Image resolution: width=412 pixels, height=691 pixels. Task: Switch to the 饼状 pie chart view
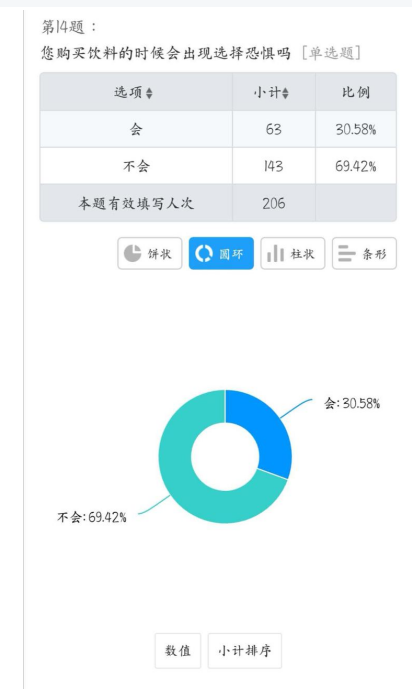pyautogui.click(x=150, y=253)
